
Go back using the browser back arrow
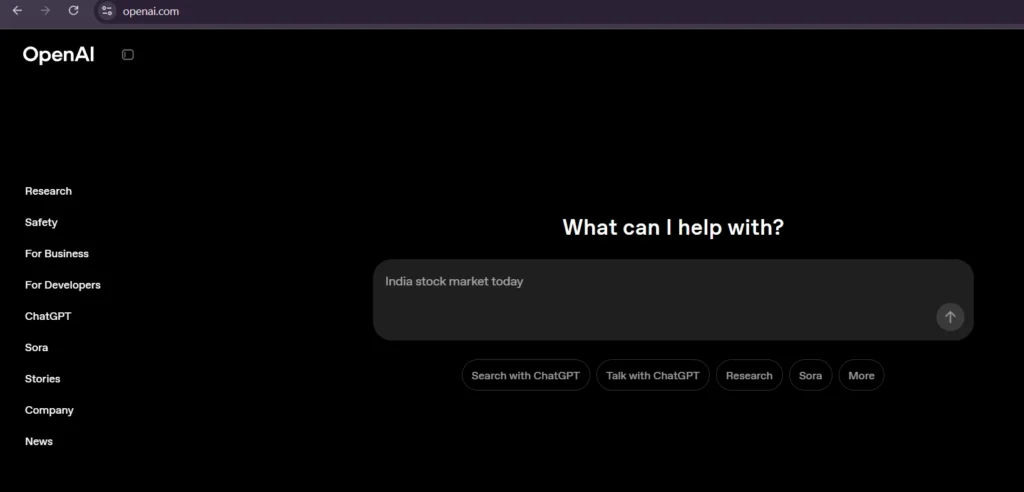coord(18,10)
